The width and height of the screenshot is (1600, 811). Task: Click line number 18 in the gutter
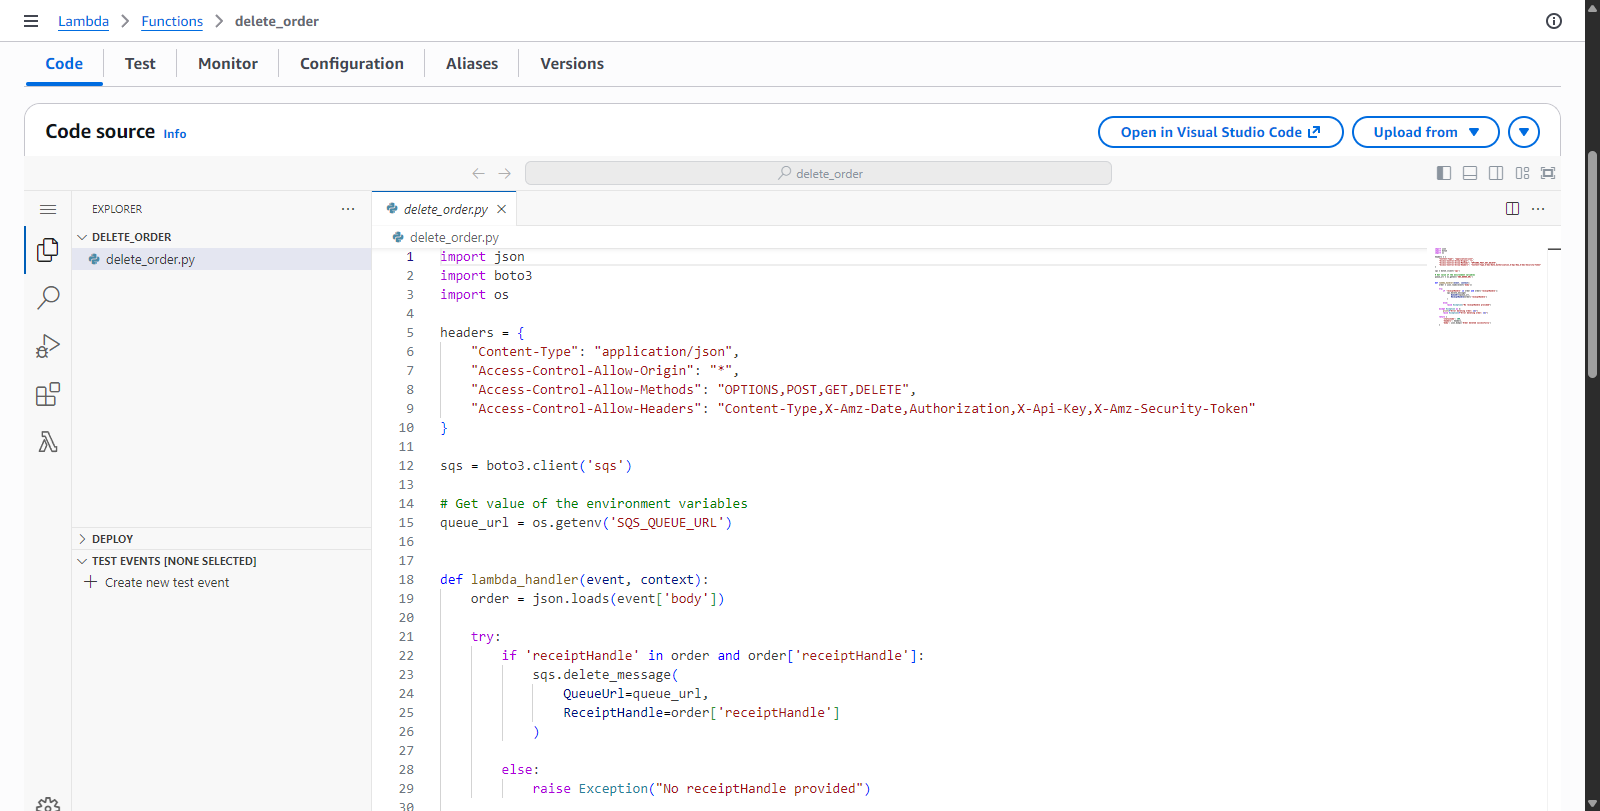[406, 580]
